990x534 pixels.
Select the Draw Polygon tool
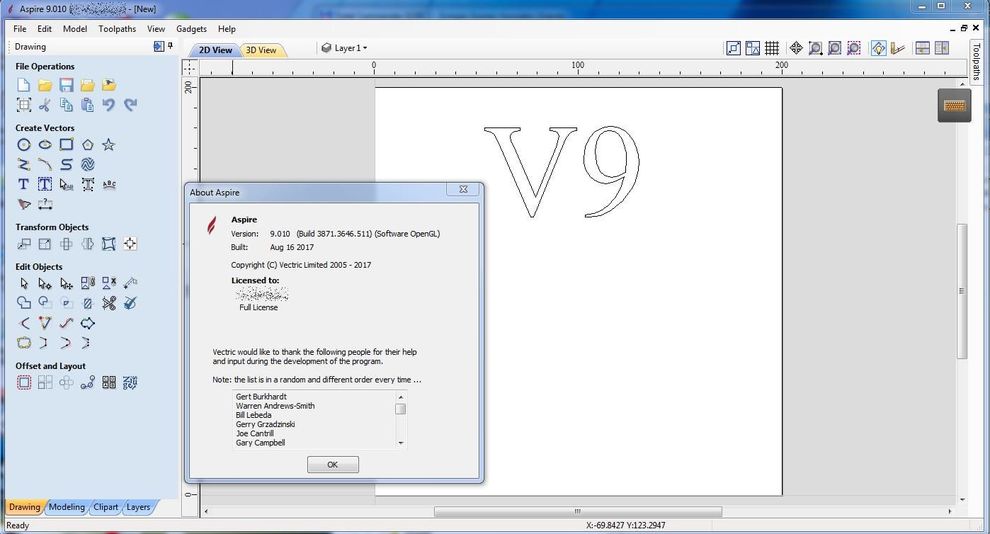pyautogui.click(x=88, y=145)
